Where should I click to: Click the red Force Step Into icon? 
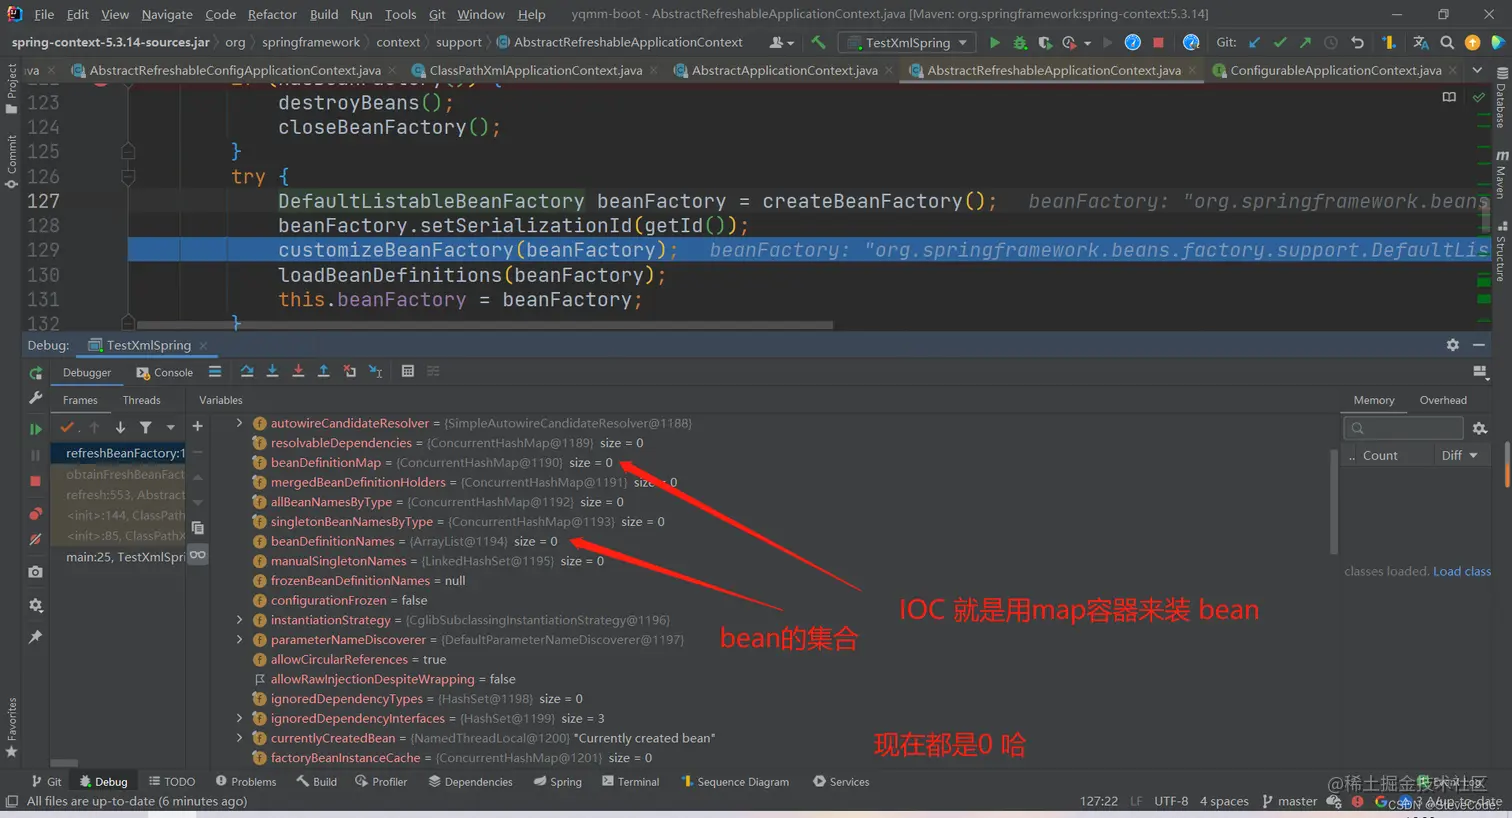(x=298, y=371)
